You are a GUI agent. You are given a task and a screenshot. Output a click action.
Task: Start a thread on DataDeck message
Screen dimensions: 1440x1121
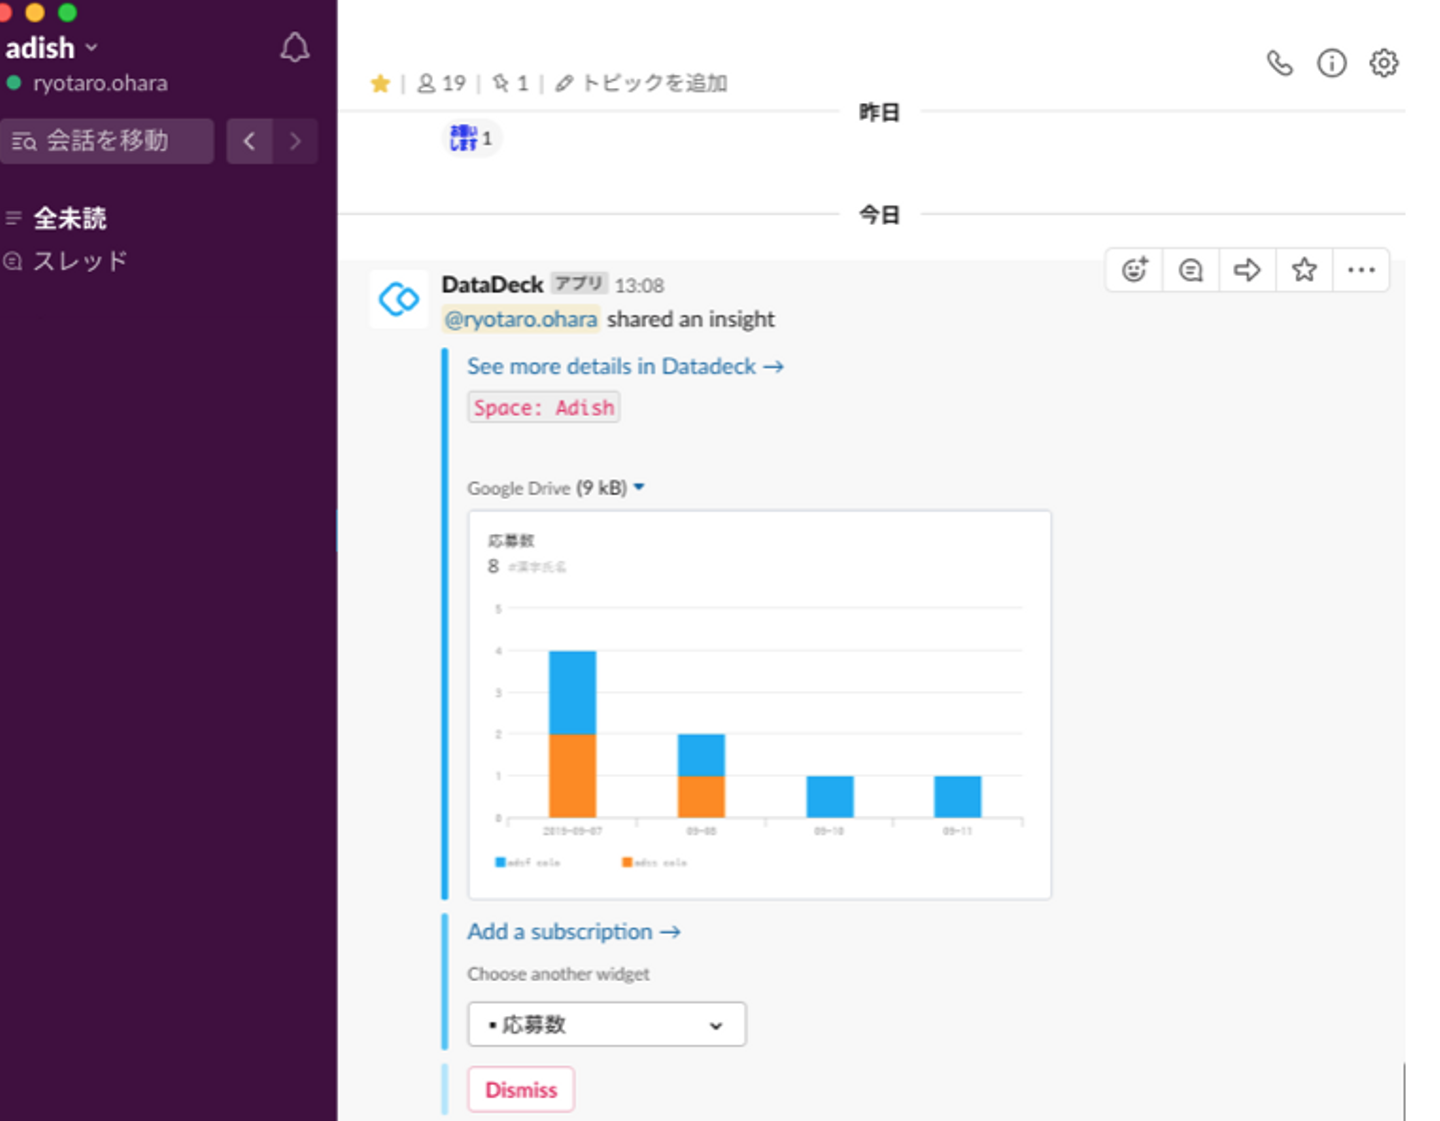pyautogui.click(x=1190, y=270)
